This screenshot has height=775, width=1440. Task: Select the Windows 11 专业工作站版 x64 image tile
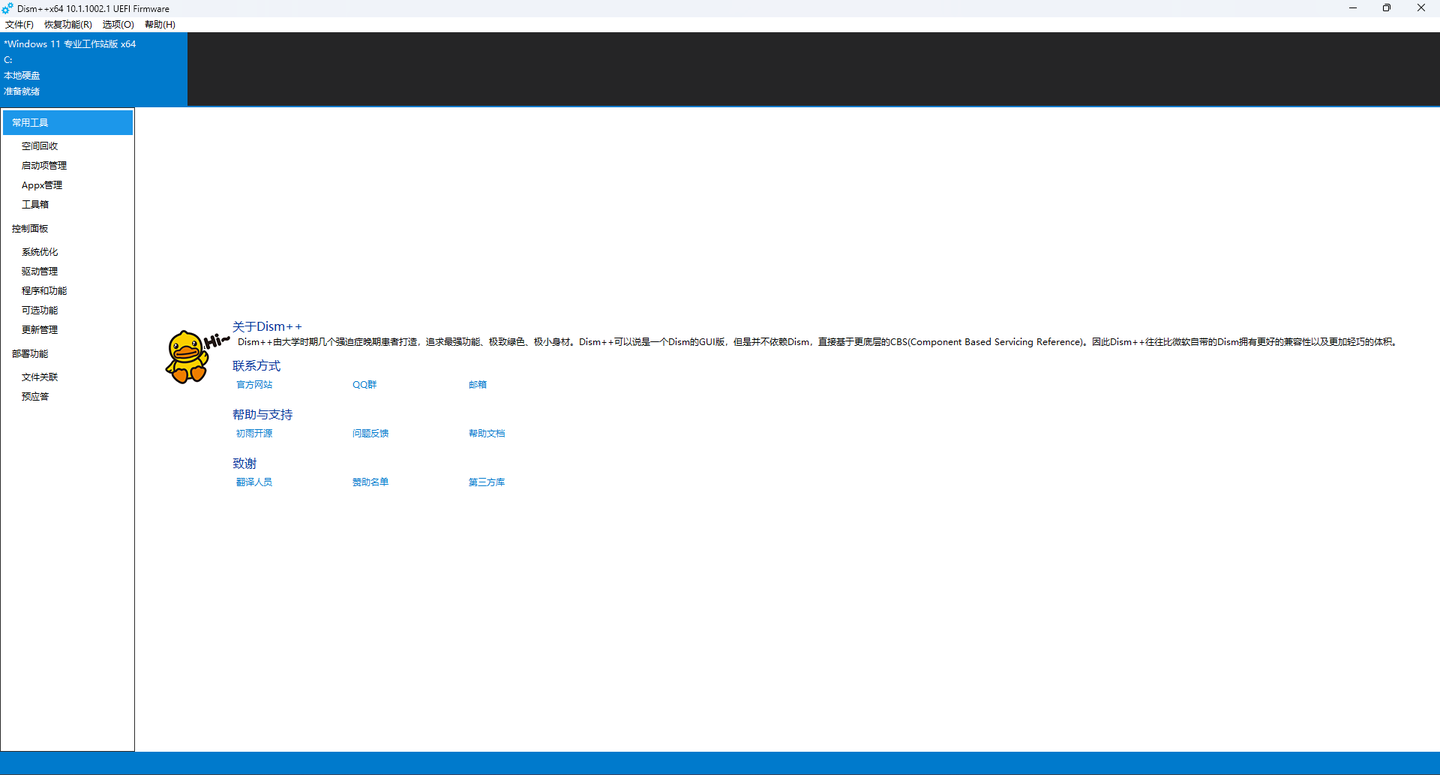tap(94, 69)
